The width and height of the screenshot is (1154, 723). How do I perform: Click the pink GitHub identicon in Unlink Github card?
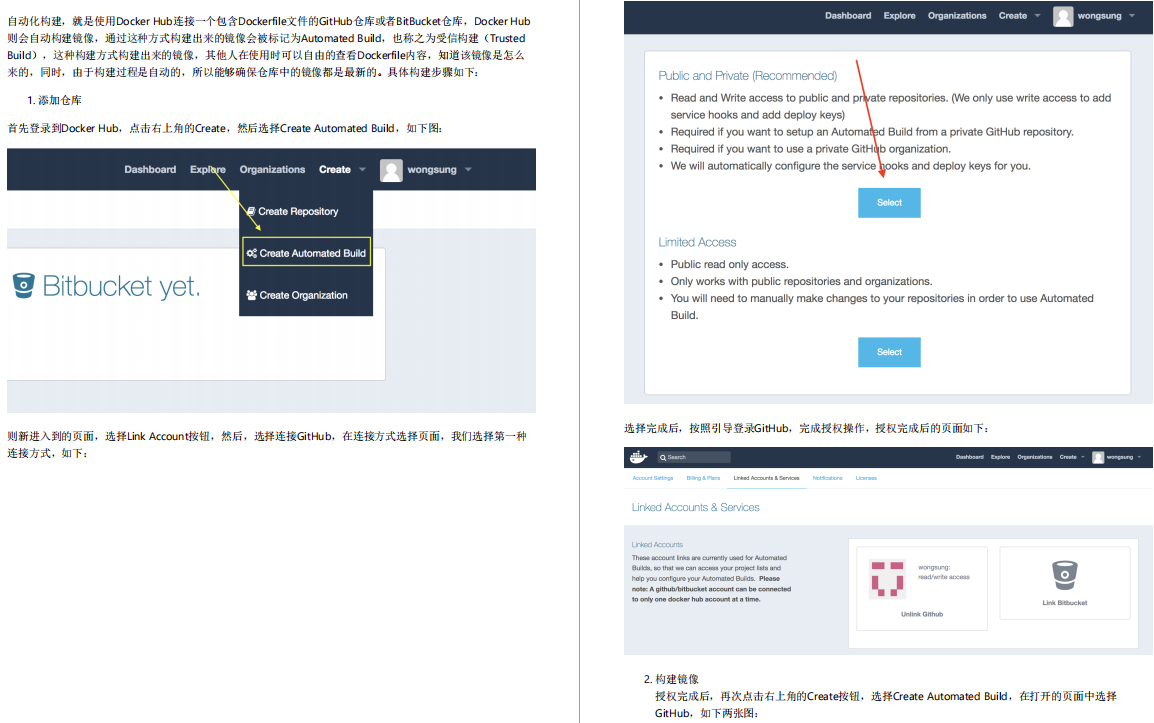pos(887,578)
